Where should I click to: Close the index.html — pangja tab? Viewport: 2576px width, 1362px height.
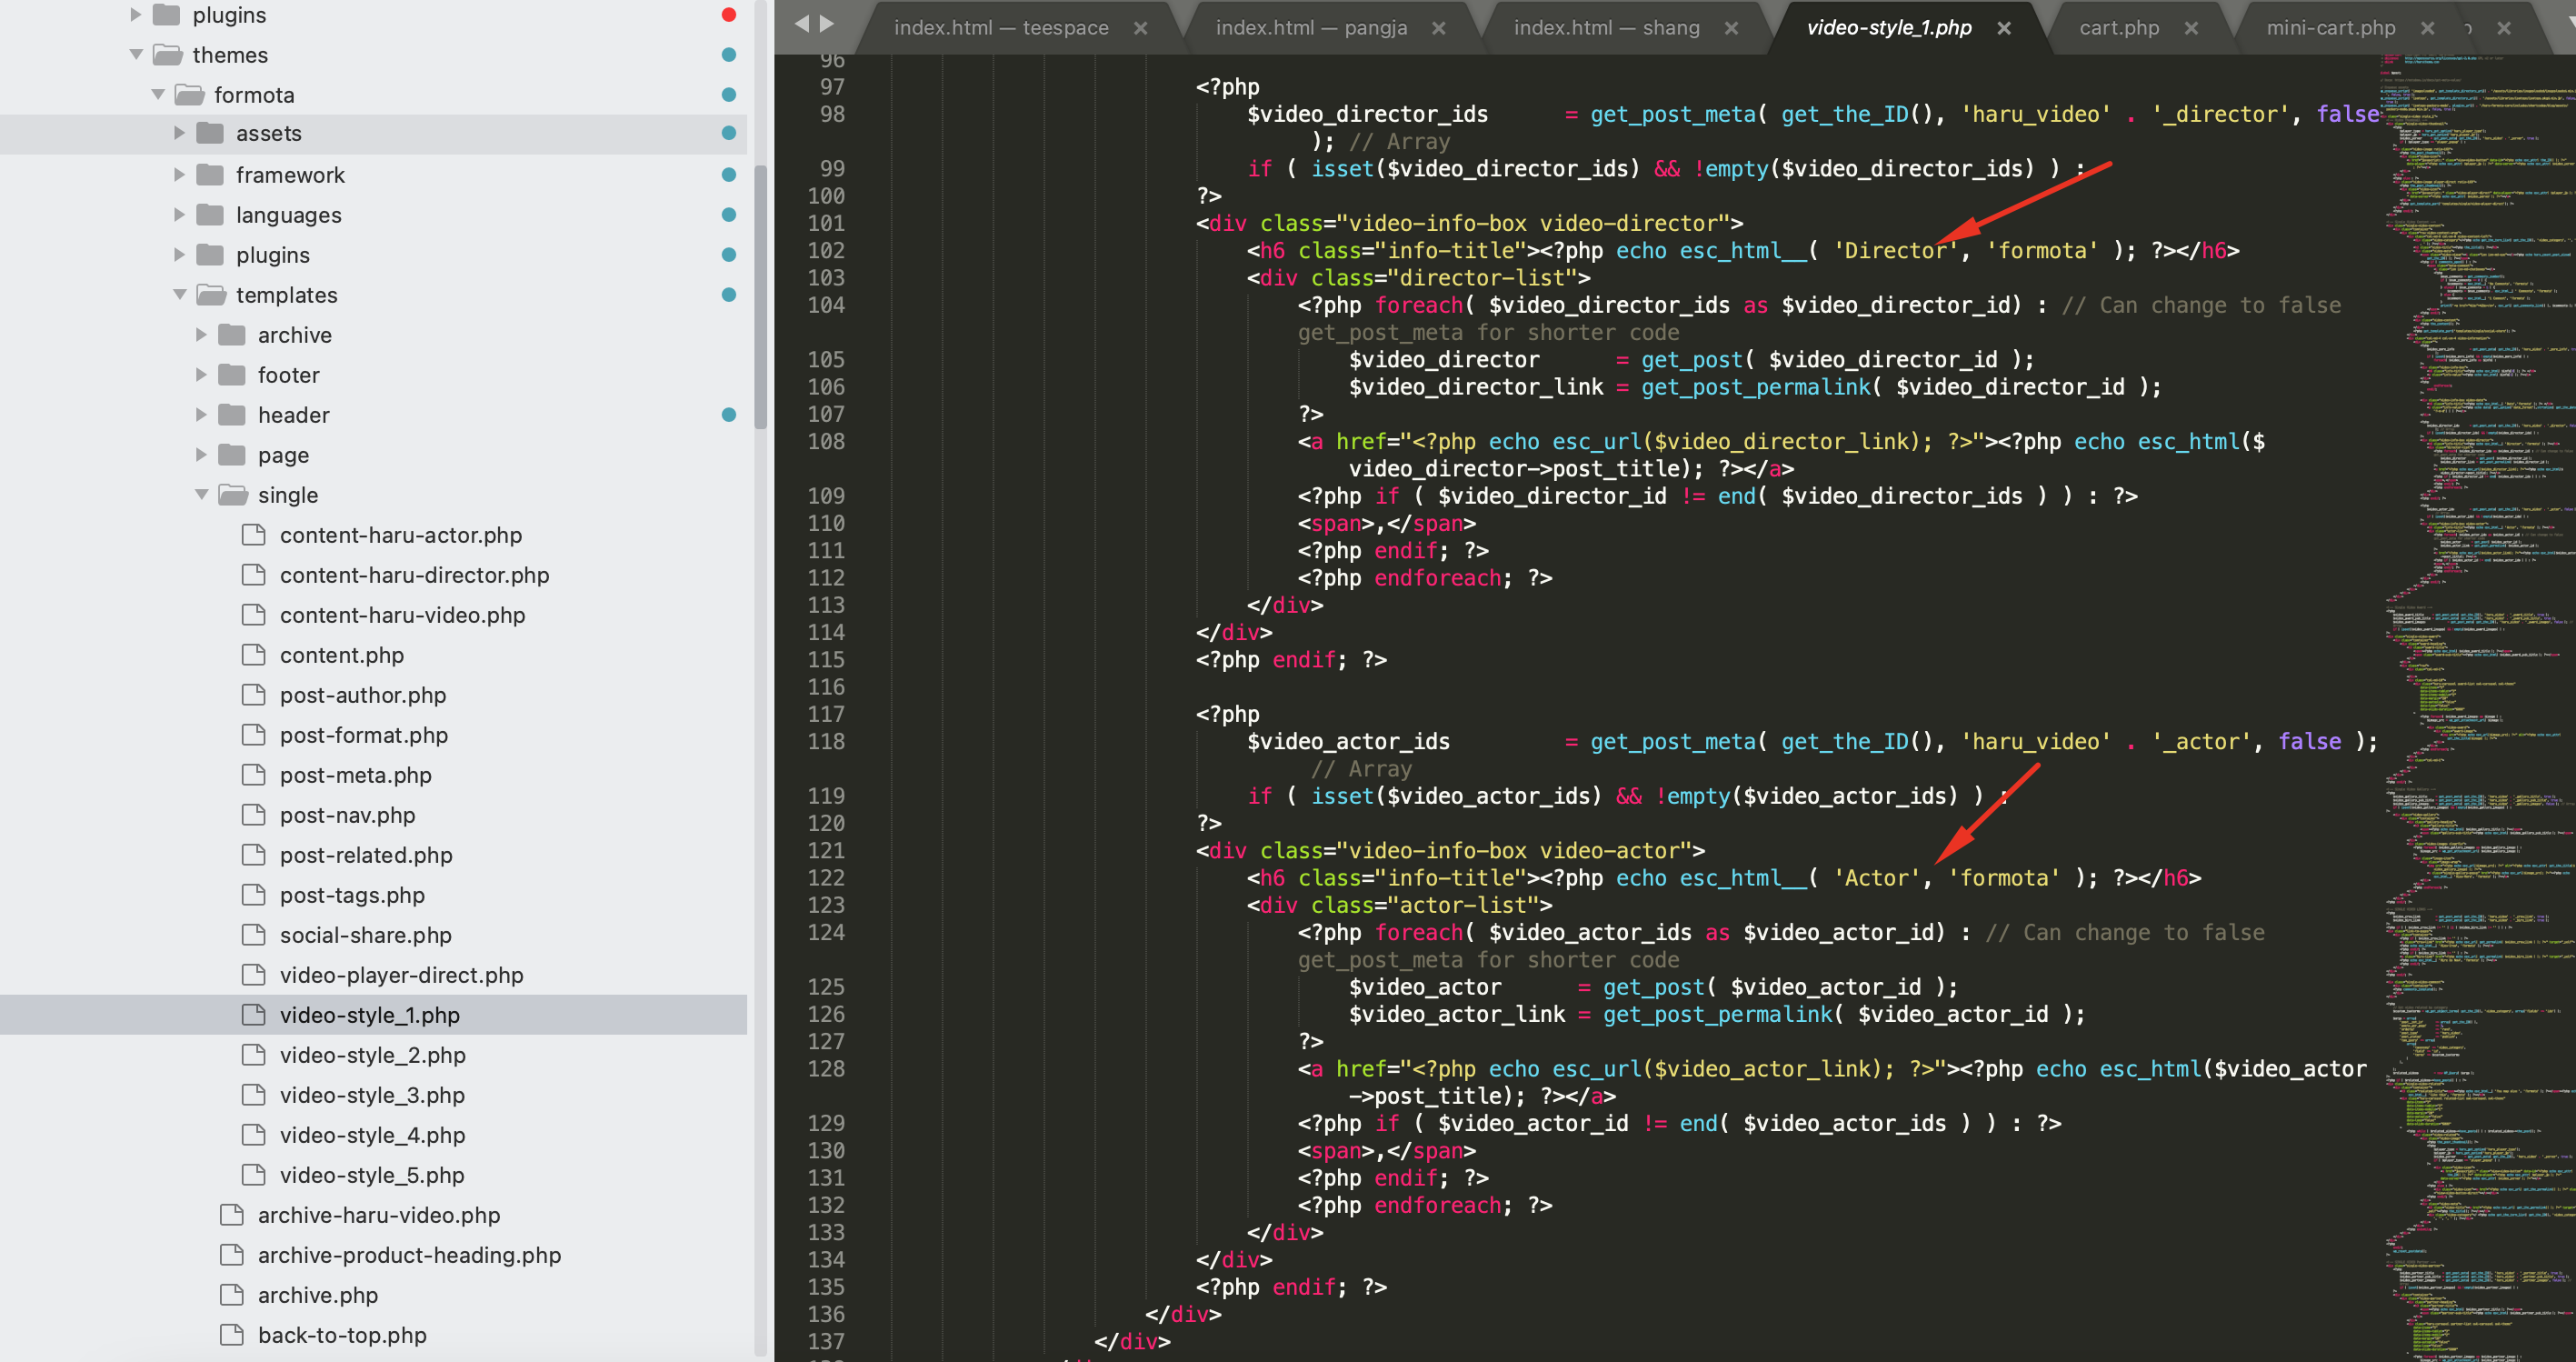coord(1438,28)
